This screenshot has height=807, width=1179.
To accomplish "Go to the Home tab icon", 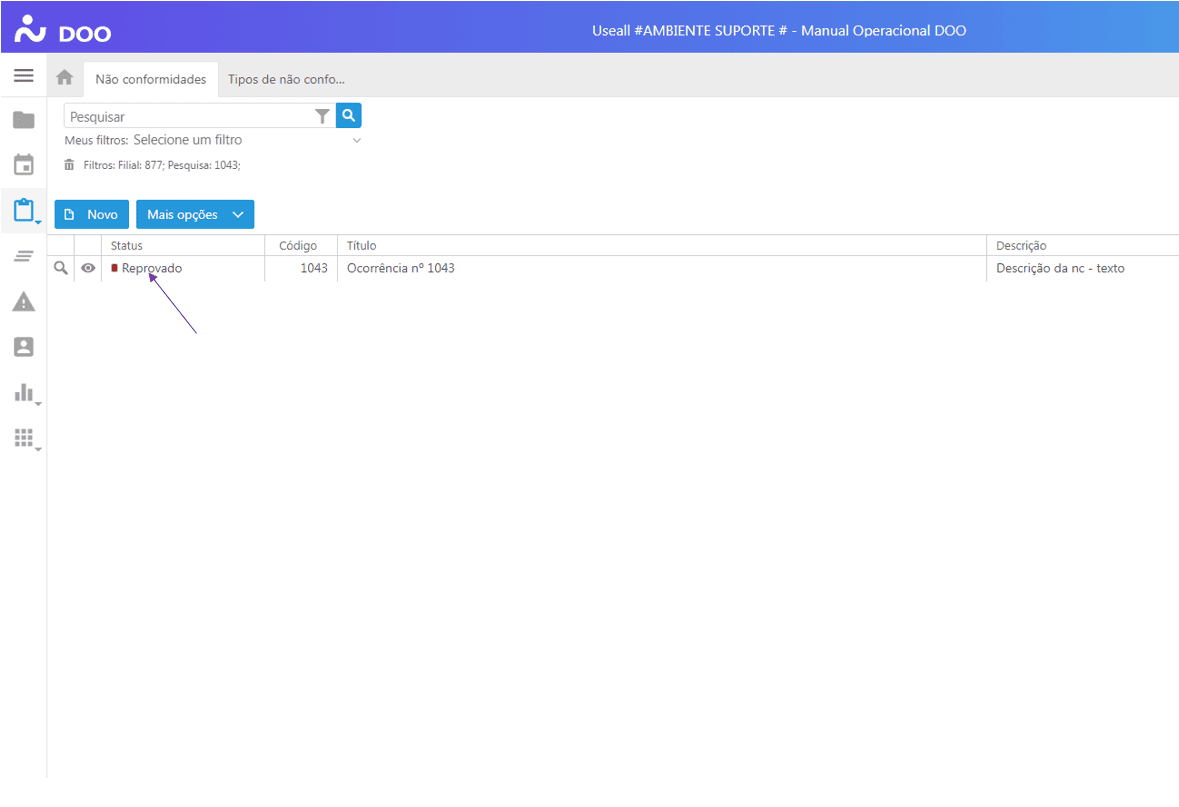I will click(x=65, y=77).
